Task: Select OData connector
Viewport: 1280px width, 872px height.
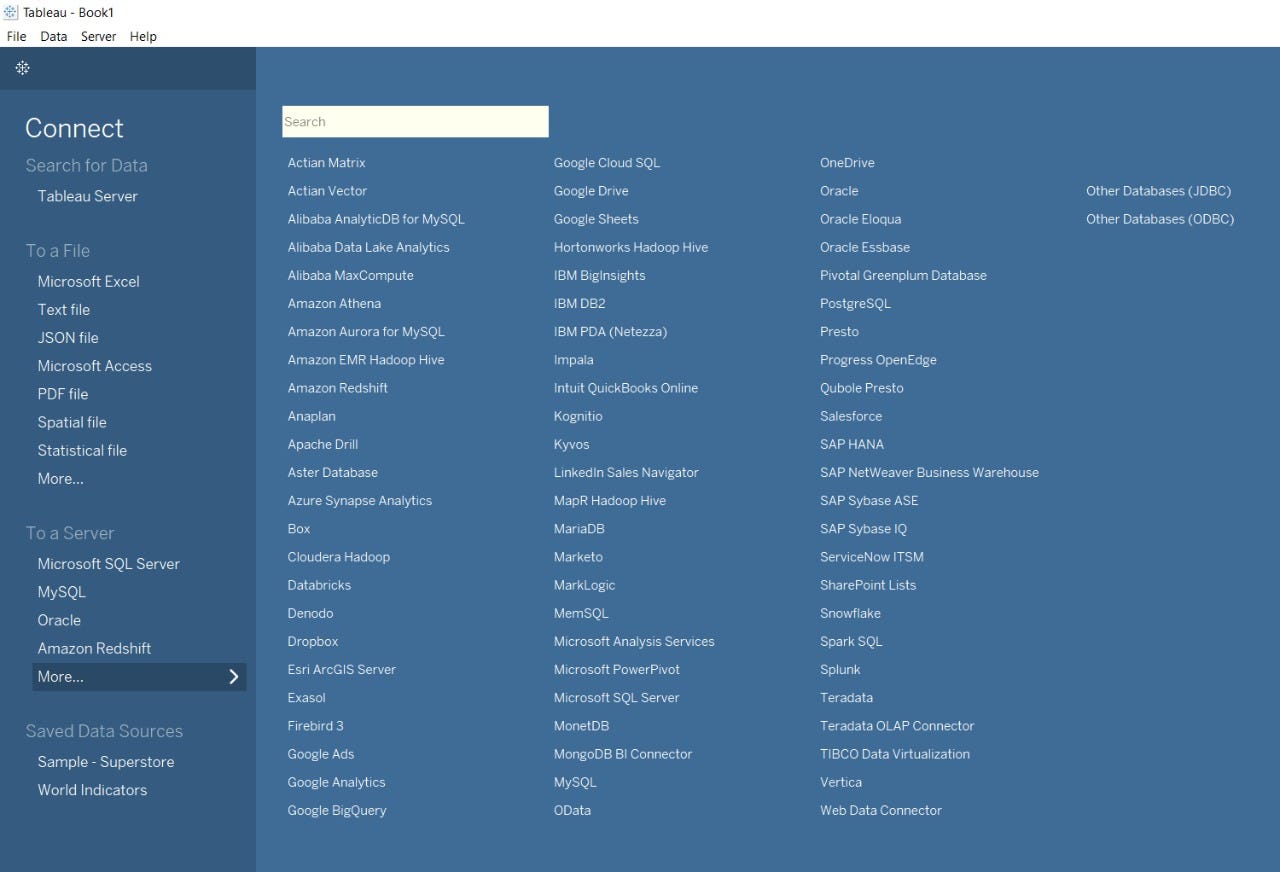Action: (x=572, y=811)
